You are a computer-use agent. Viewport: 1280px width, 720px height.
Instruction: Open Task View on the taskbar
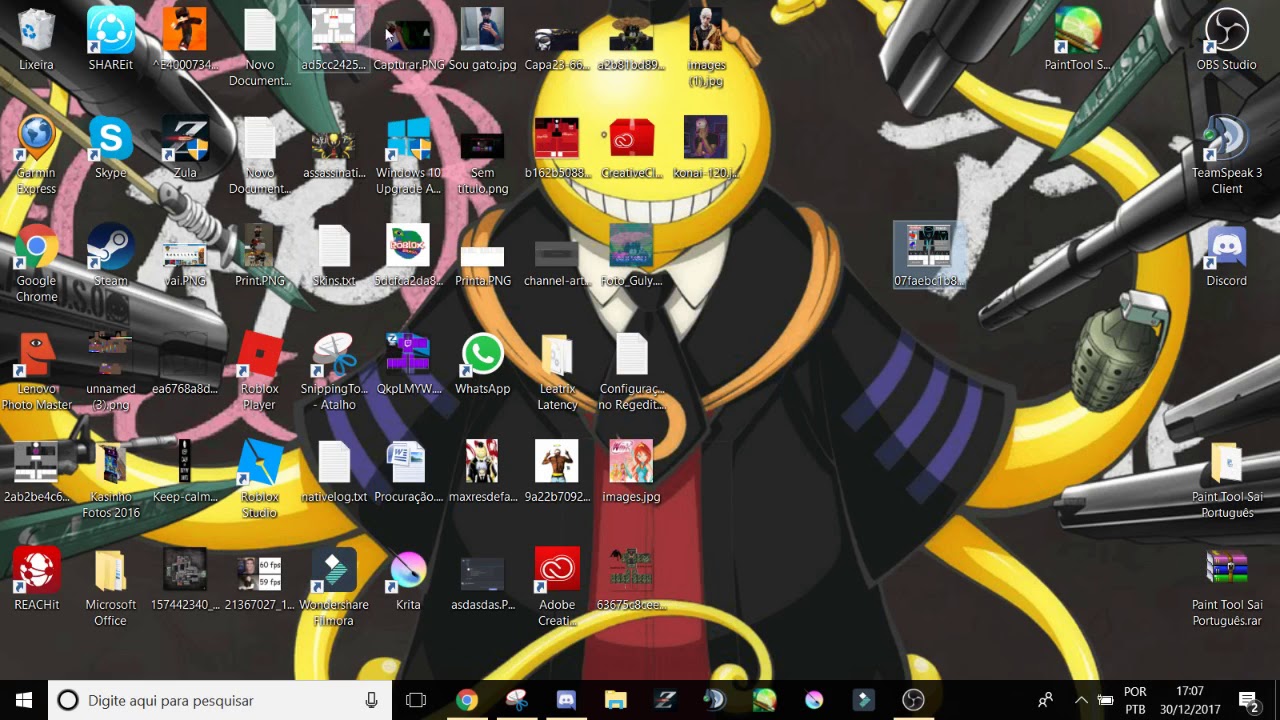[x=416, y=700]
